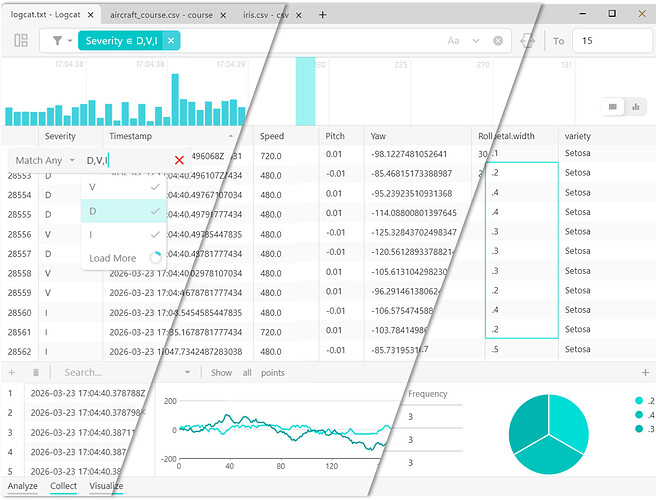
Task: Open the Visualize tab at the bottom
Action: (x=107, y=487)
